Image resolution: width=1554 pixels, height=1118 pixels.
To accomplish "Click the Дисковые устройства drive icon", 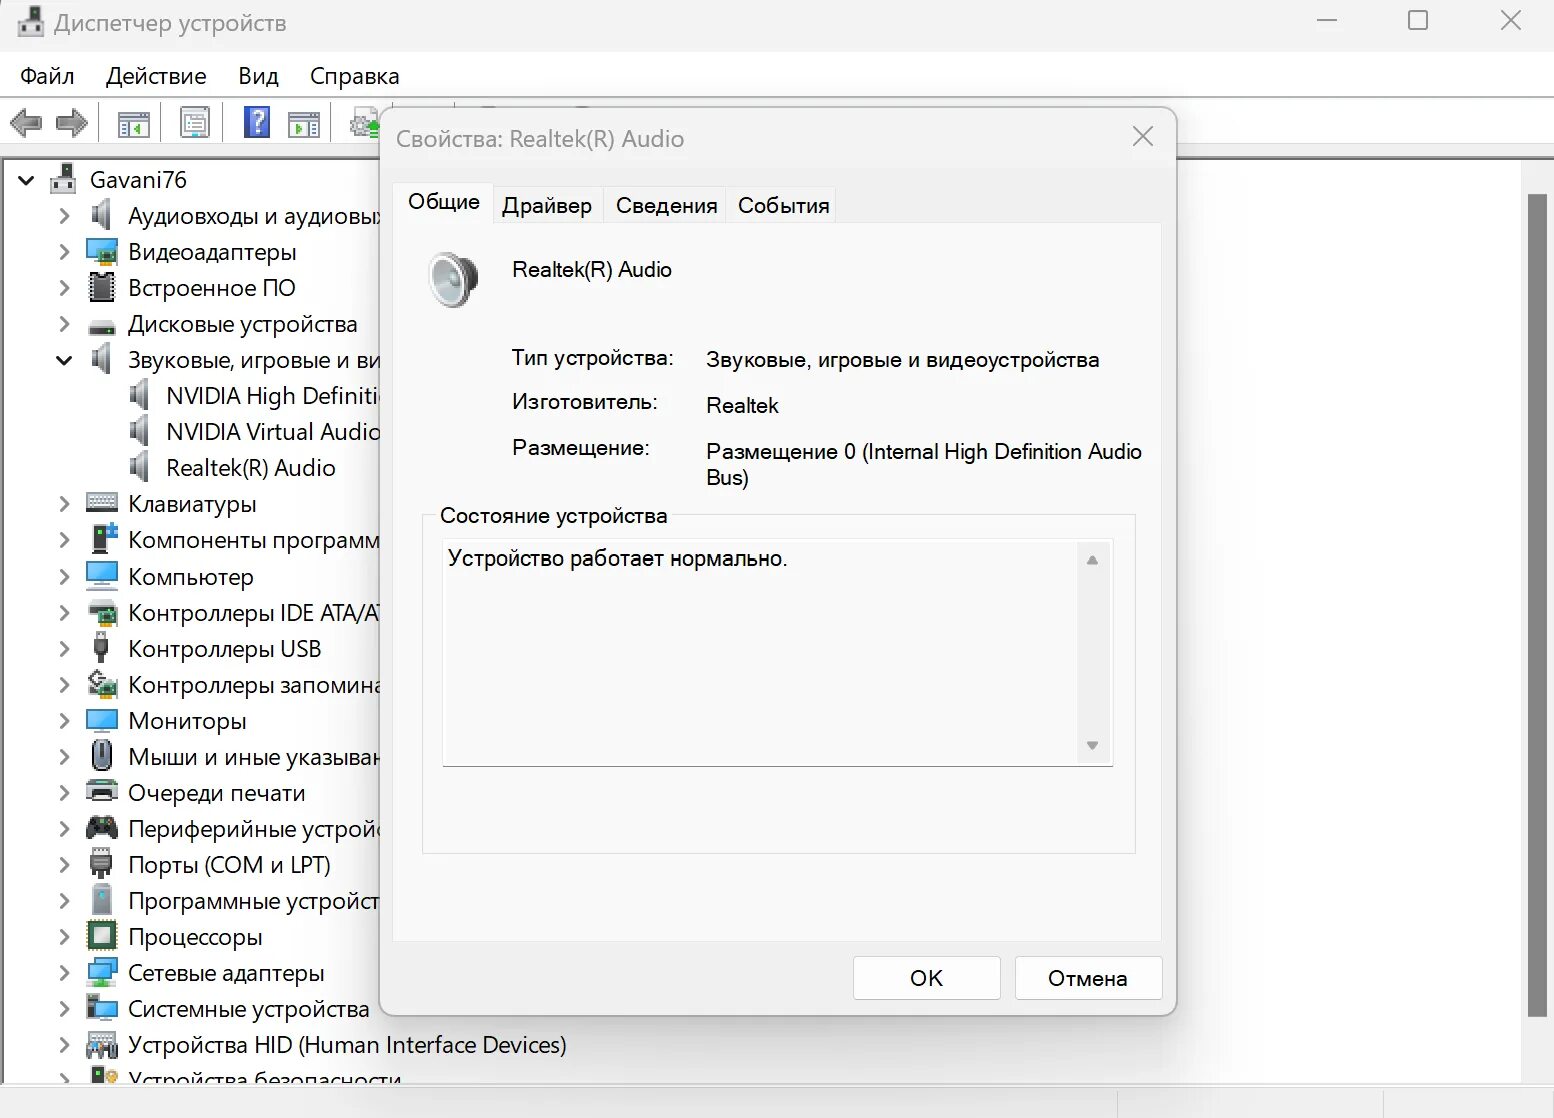I will pyautogui.click(x=102, y=326).
